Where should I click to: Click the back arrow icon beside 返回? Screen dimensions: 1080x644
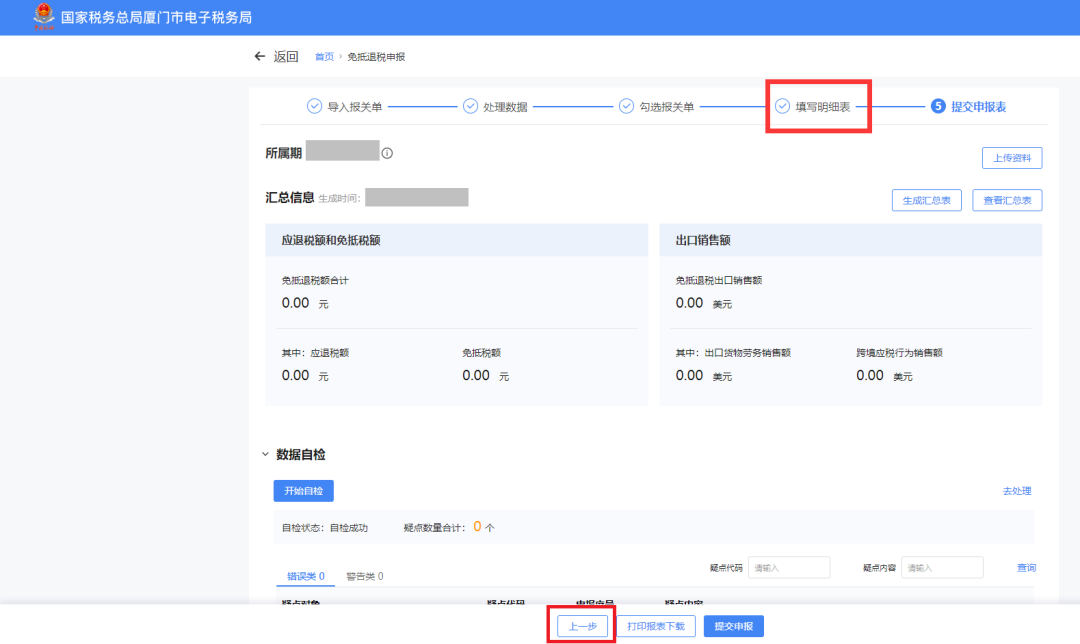pyautogui.click(x=260, y=57)
